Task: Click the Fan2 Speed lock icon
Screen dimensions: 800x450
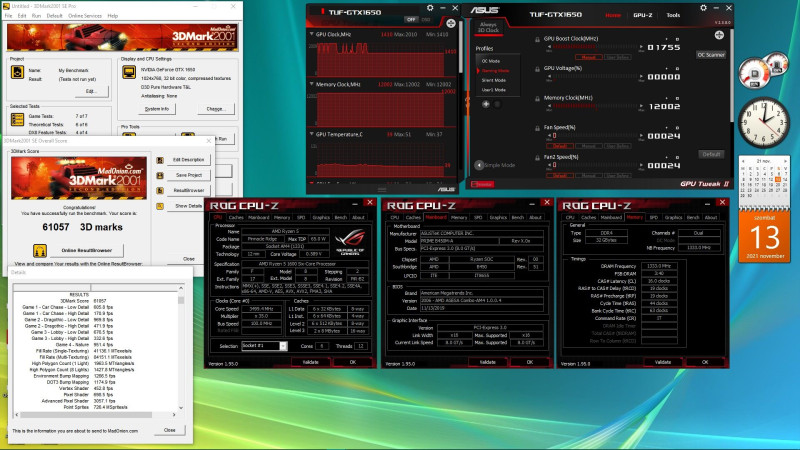Action: point(537,158)
